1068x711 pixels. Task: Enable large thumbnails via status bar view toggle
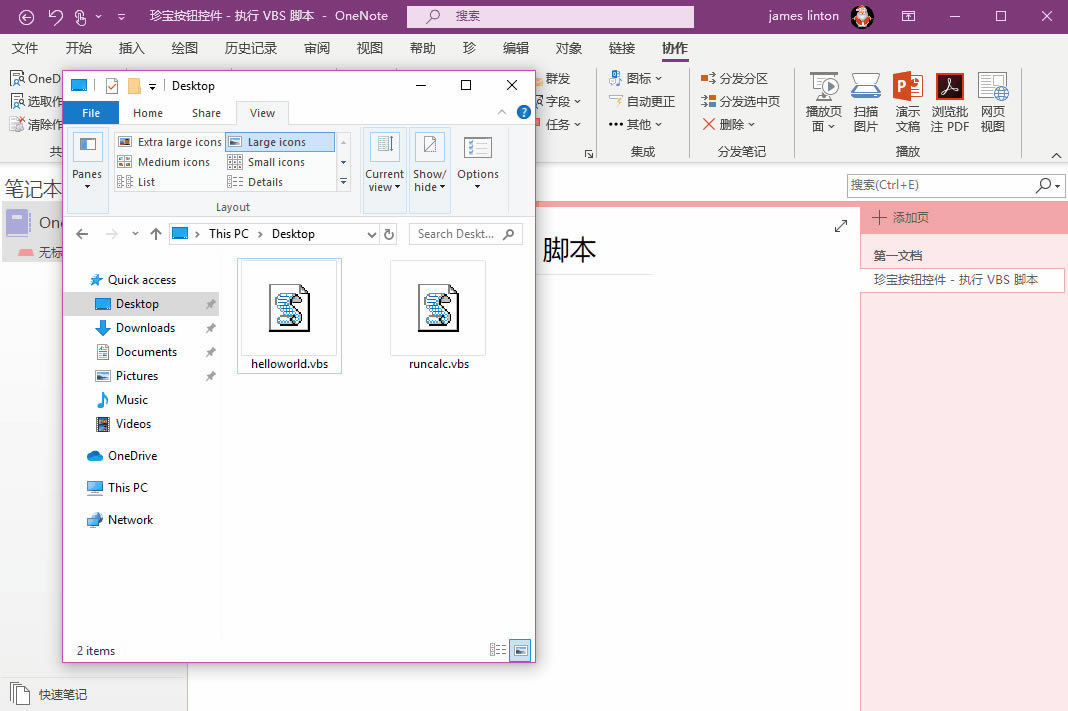coord(520,650)
